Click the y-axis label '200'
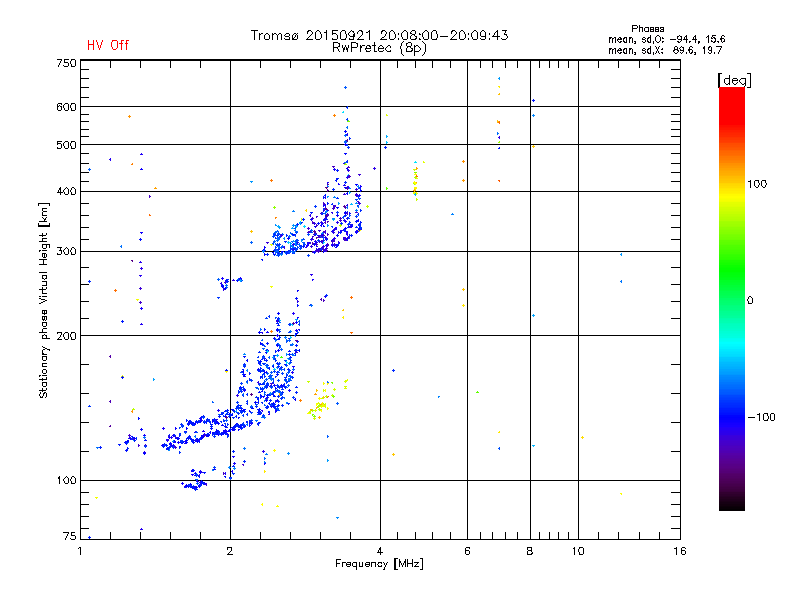Screen dimensions: 800x600 [66, 336]
